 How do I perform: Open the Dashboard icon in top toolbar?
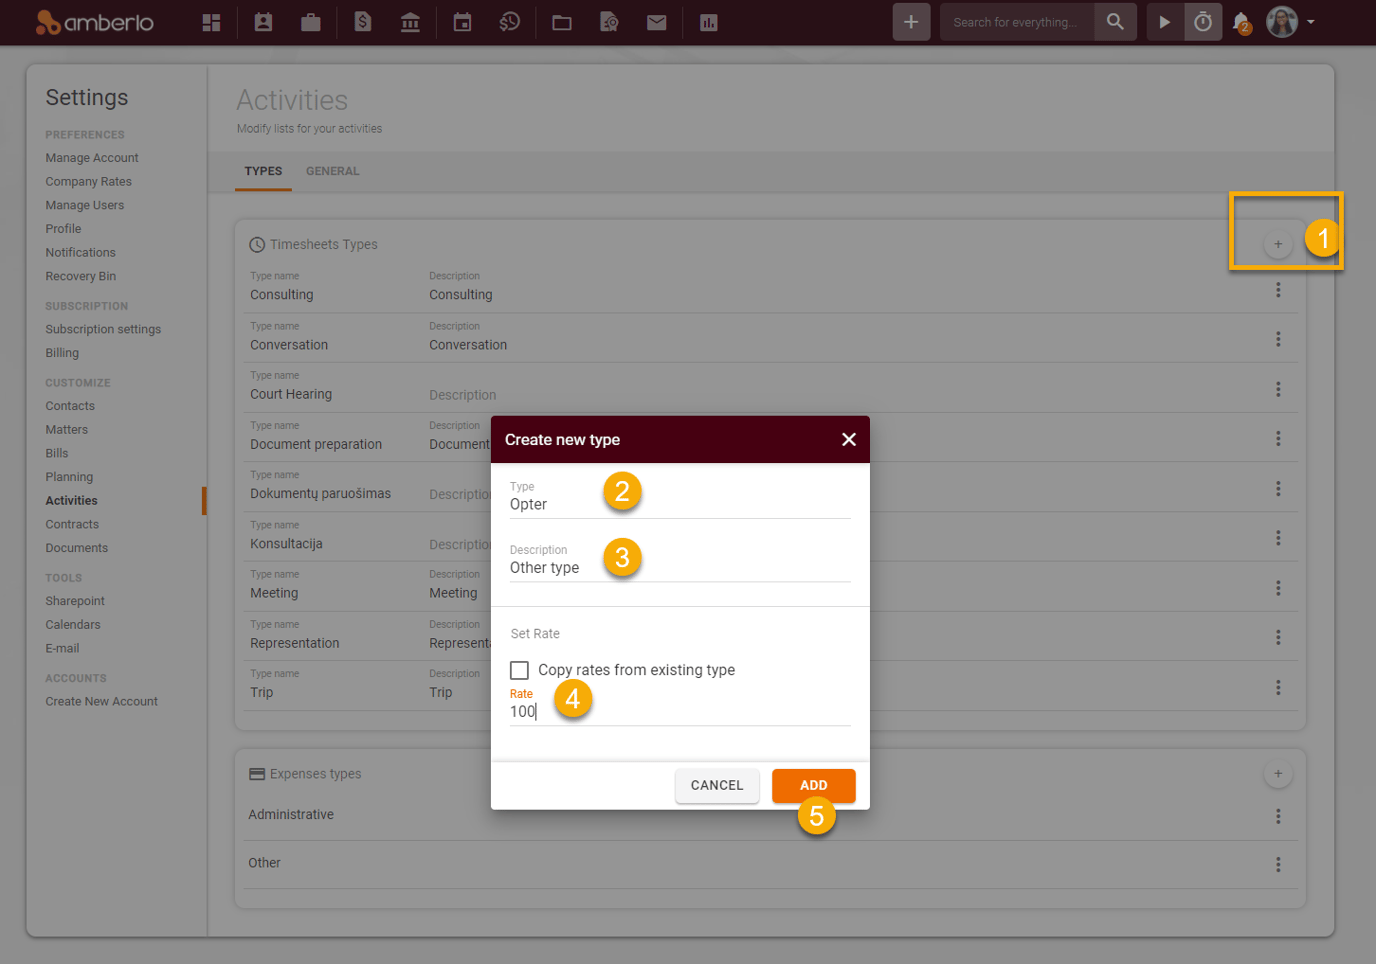[x=210, y=21]
